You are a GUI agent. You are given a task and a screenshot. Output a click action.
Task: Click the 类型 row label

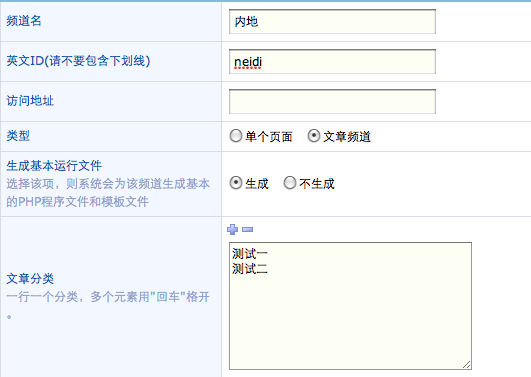tap(18, 136)
